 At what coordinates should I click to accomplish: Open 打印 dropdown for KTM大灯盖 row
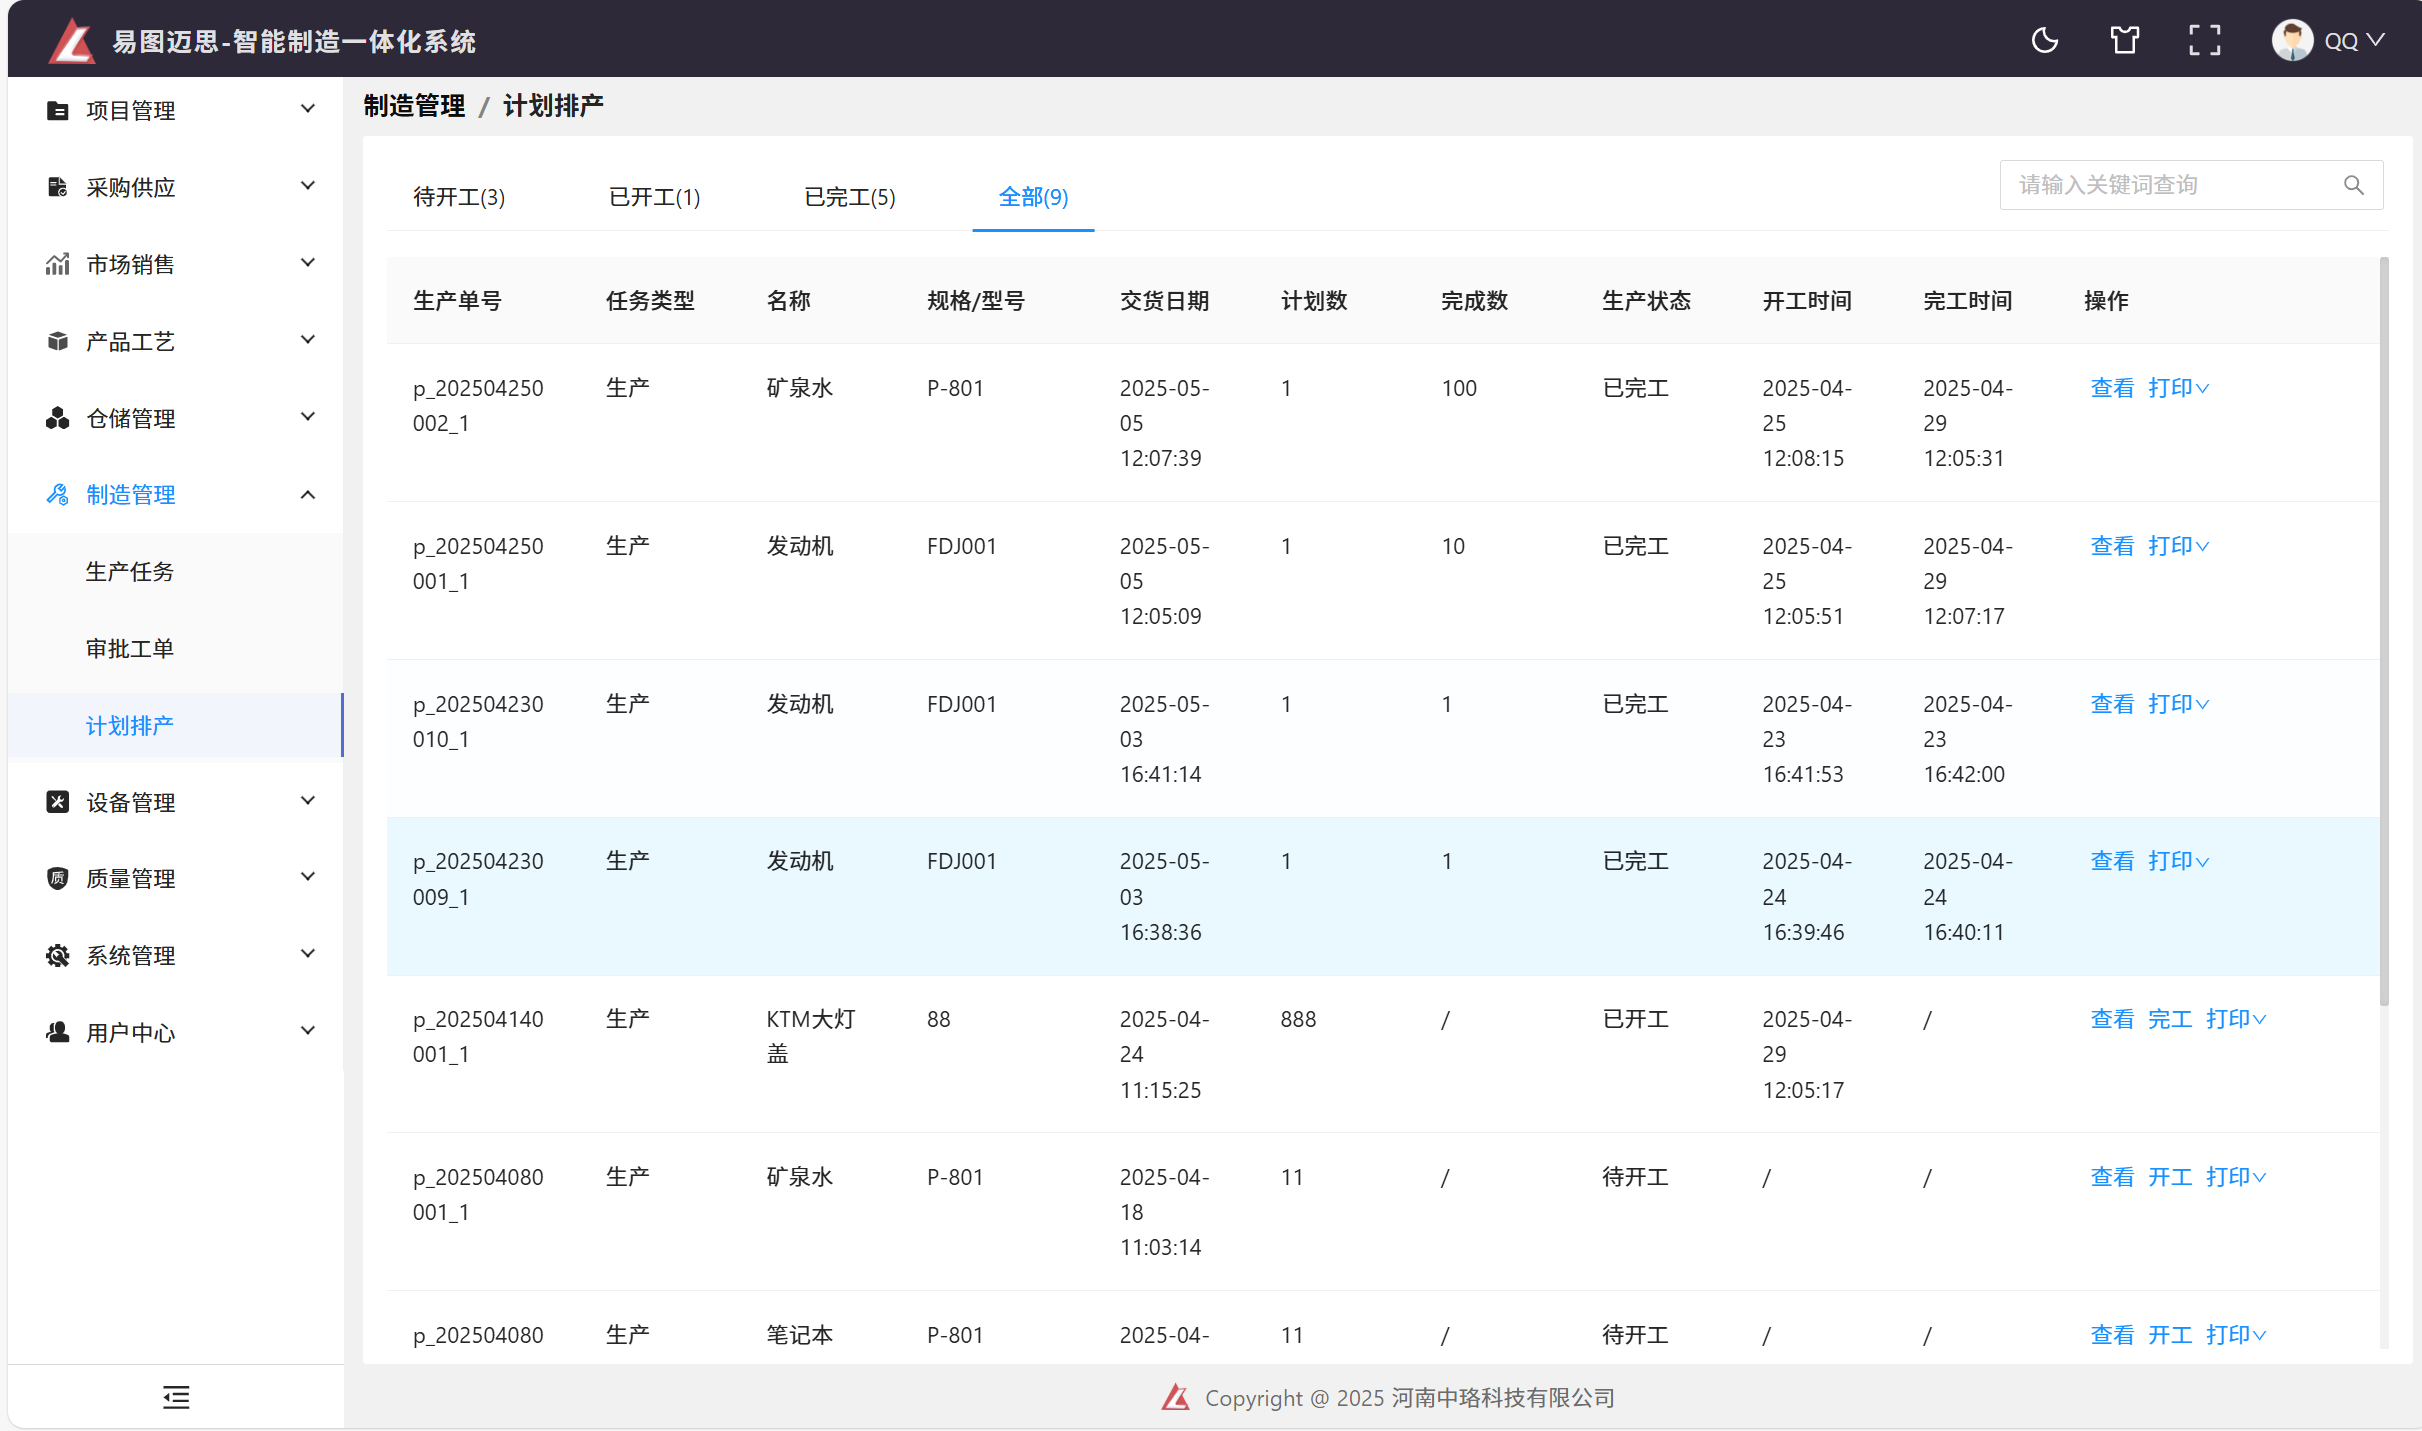[x=2237, y=1019]
